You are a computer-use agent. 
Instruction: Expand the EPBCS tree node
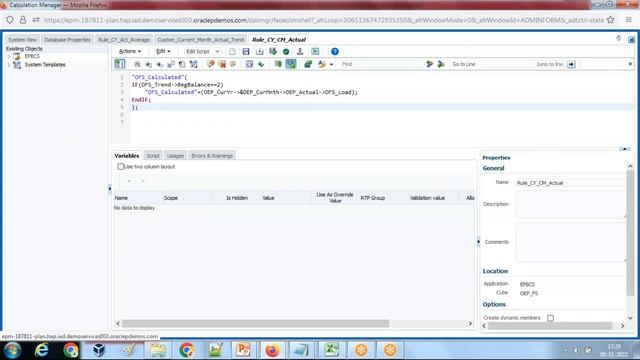coord(9,56)
